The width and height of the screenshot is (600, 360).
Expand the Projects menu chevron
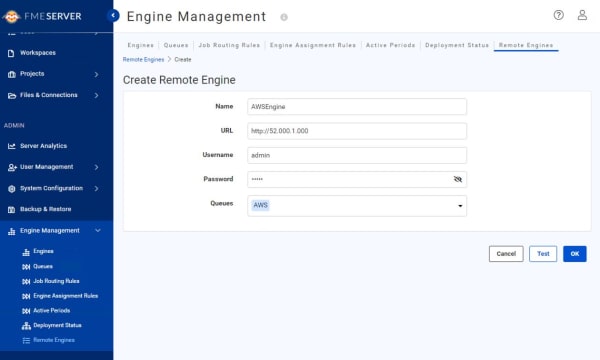[96, 74]
